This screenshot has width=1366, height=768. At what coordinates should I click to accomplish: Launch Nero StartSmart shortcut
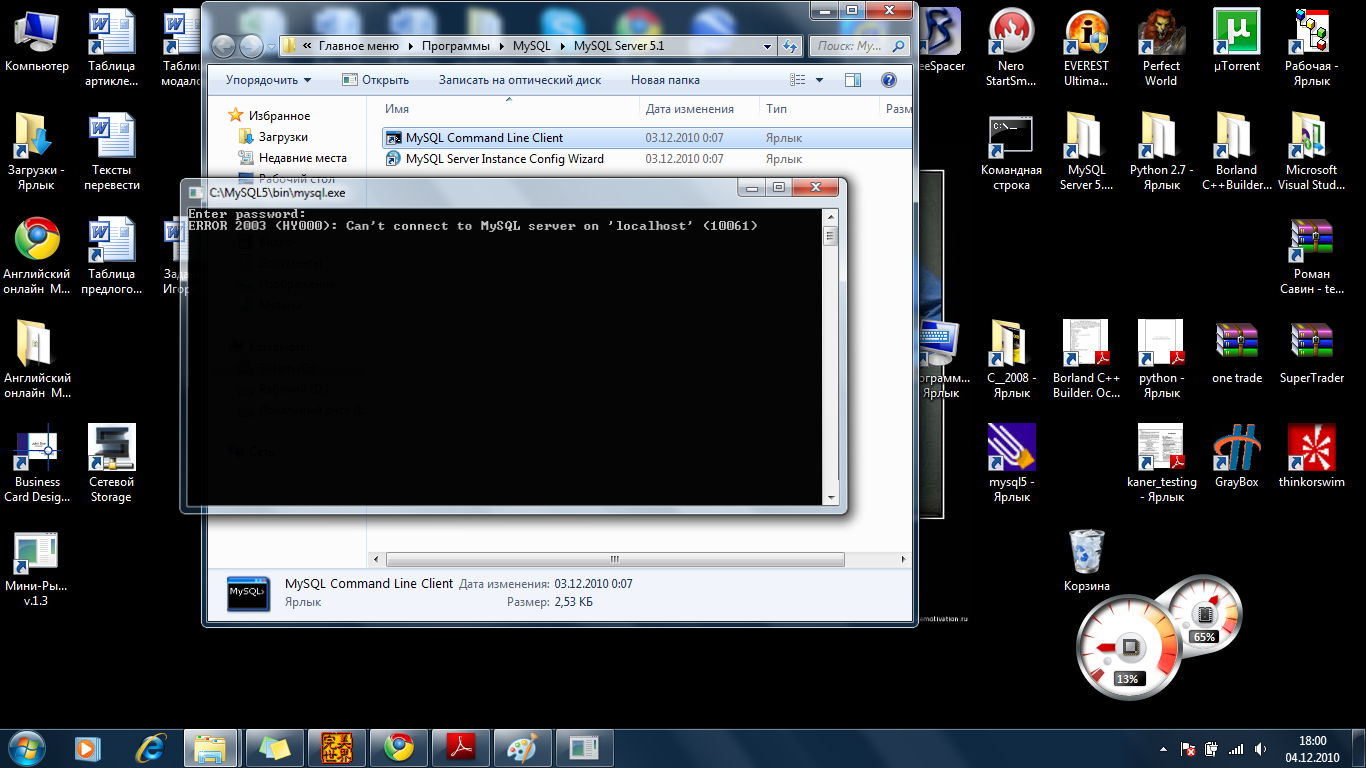(1011, 48)
